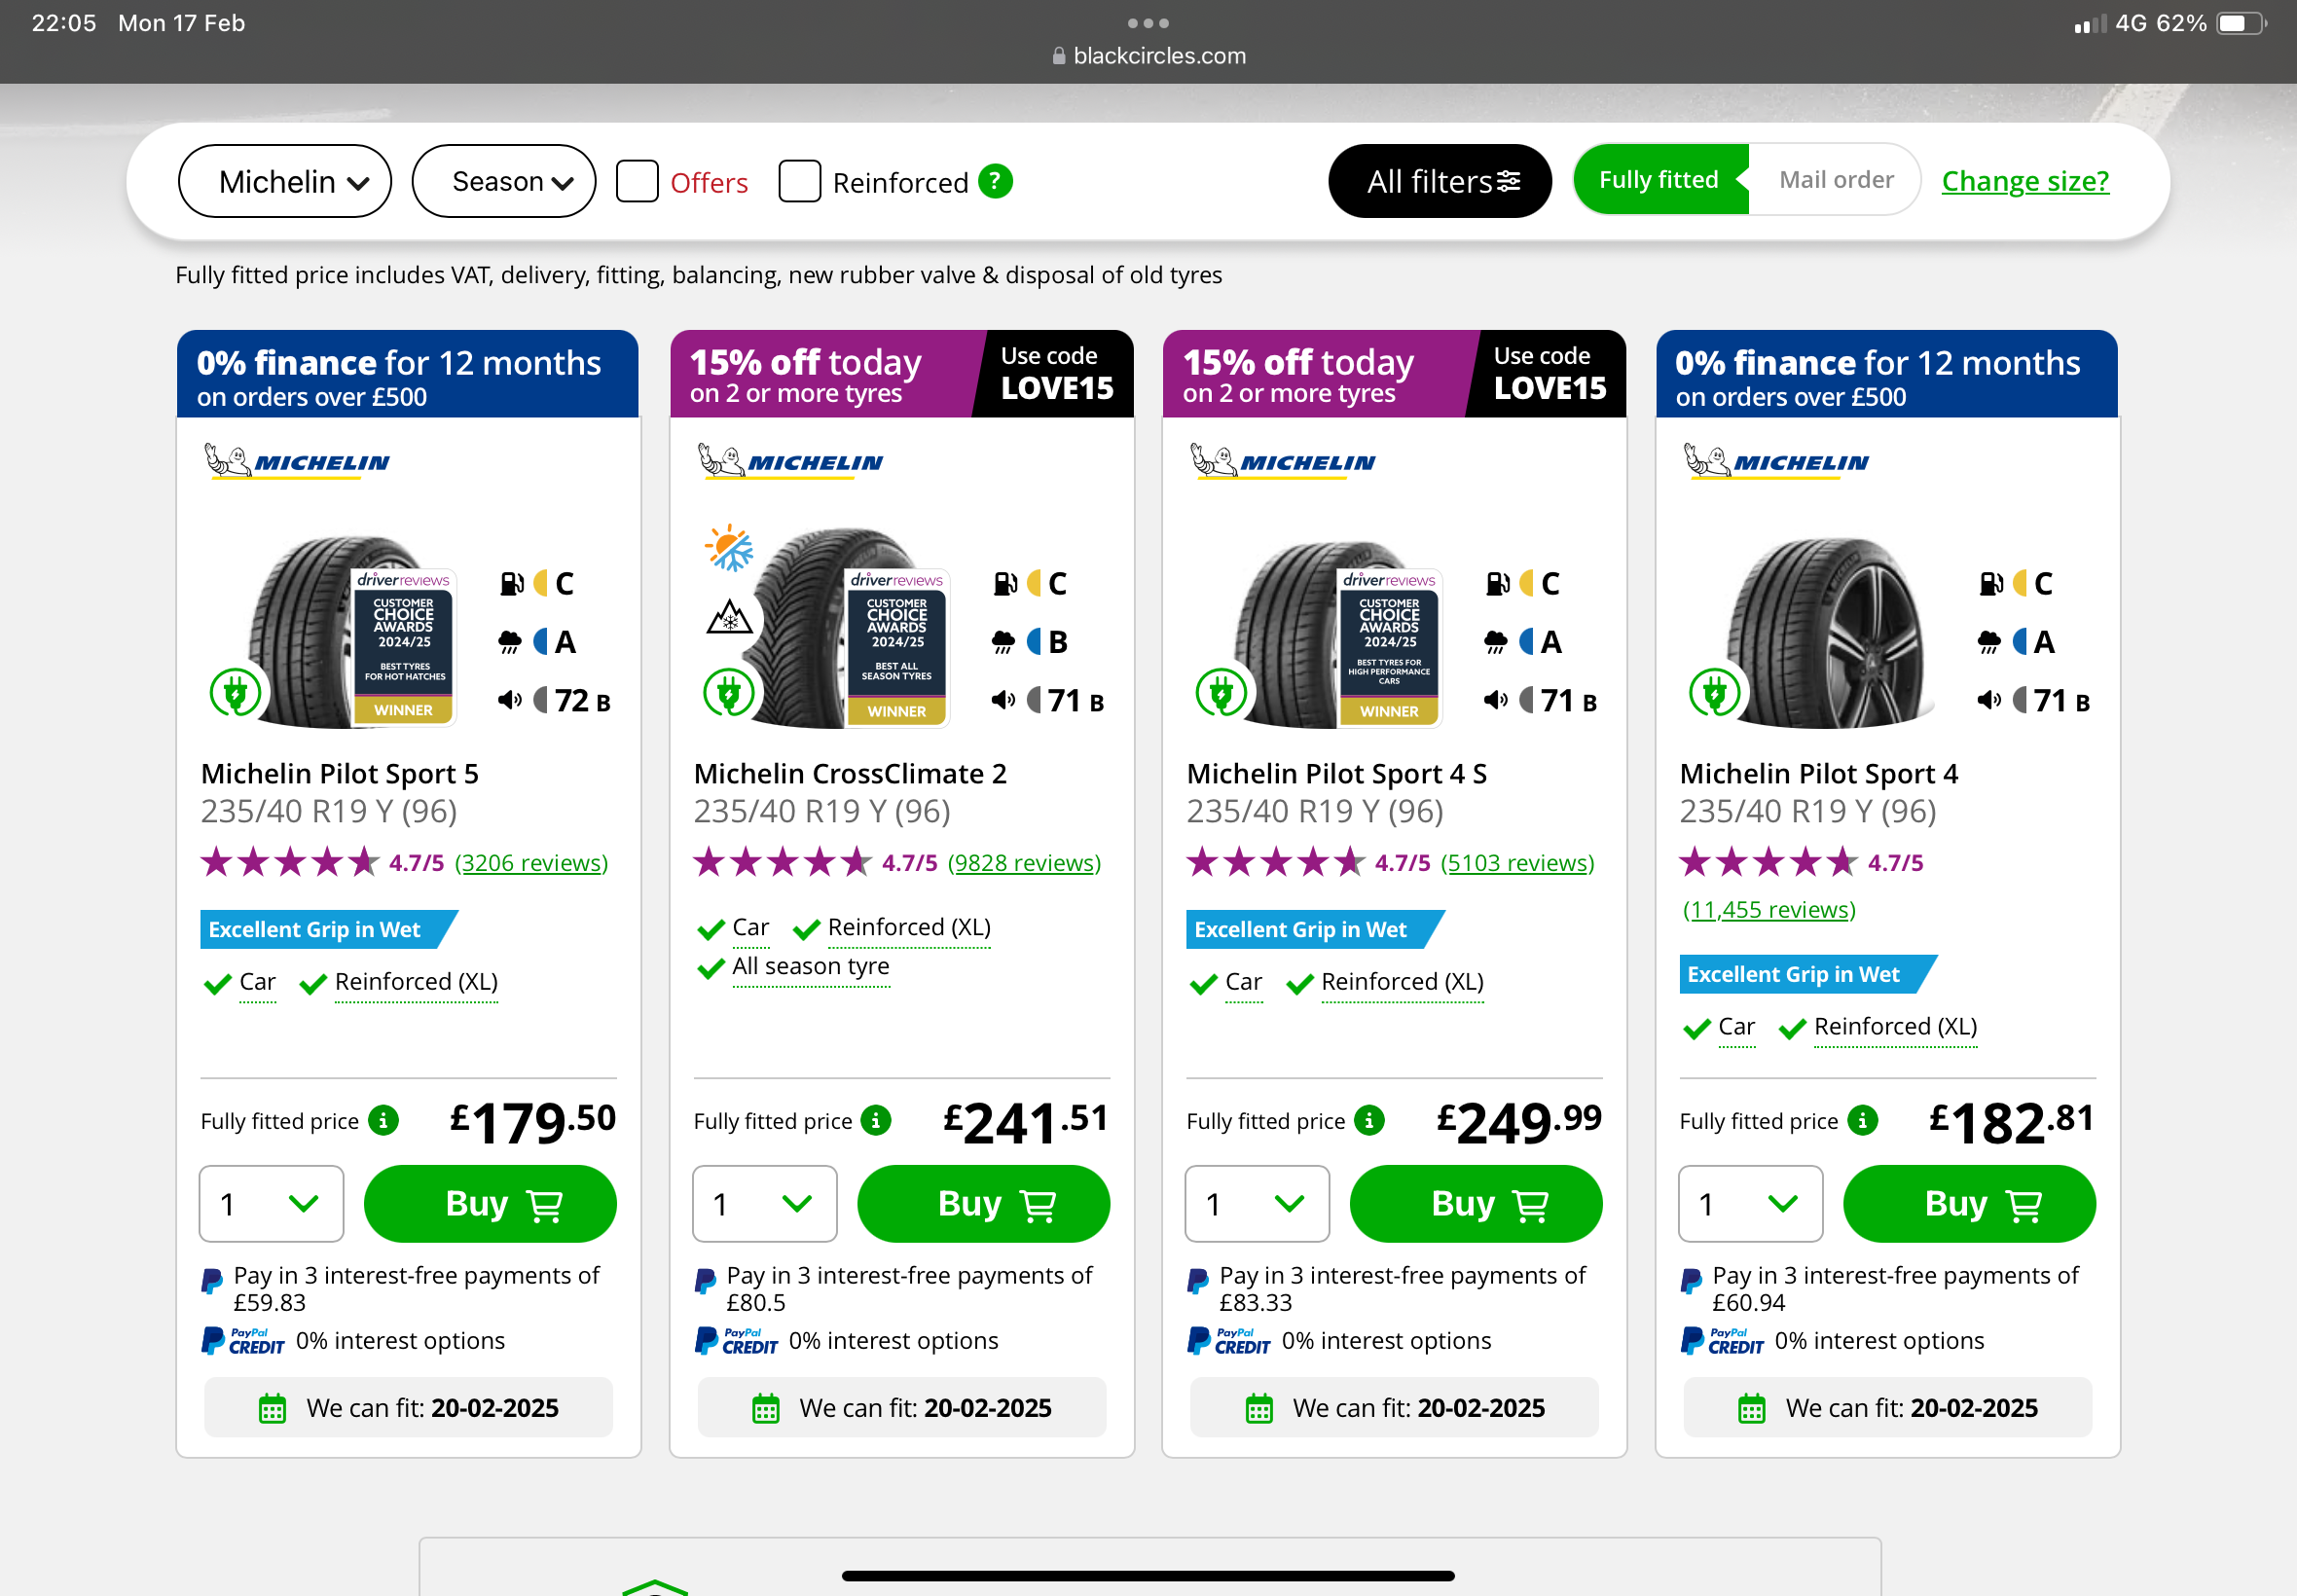Tap the EV plug icon on Pilot Sport 4
This screenshot has height=1596, width=2297.
coord(1714,692)
